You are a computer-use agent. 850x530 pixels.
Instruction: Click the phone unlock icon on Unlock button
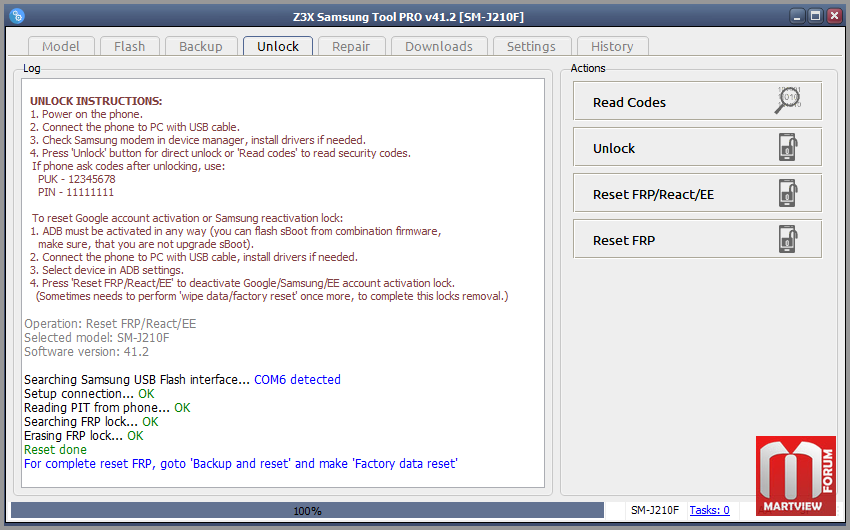point(788,147)
